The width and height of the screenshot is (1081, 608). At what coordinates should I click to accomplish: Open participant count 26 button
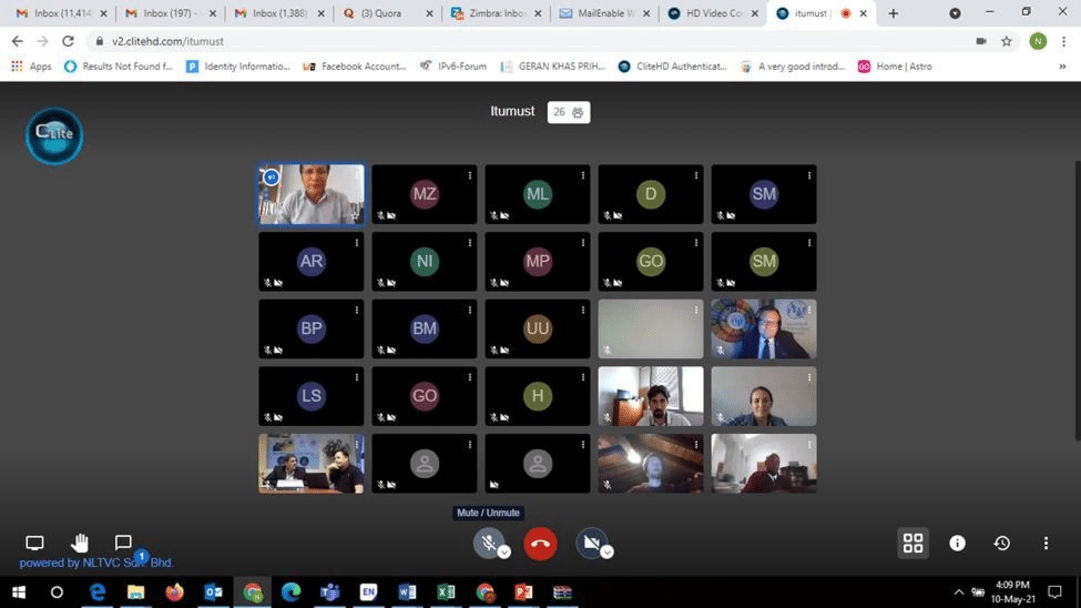[568, 112]
